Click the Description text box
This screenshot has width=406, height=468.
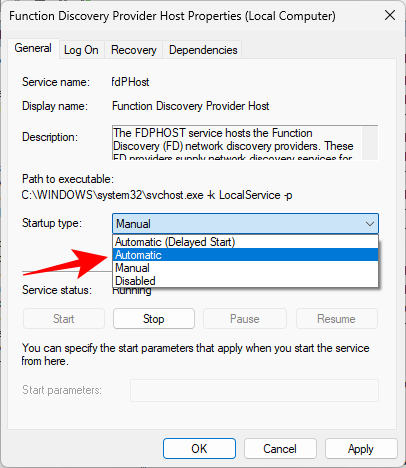pyautogui.click(x=237, y=143)
